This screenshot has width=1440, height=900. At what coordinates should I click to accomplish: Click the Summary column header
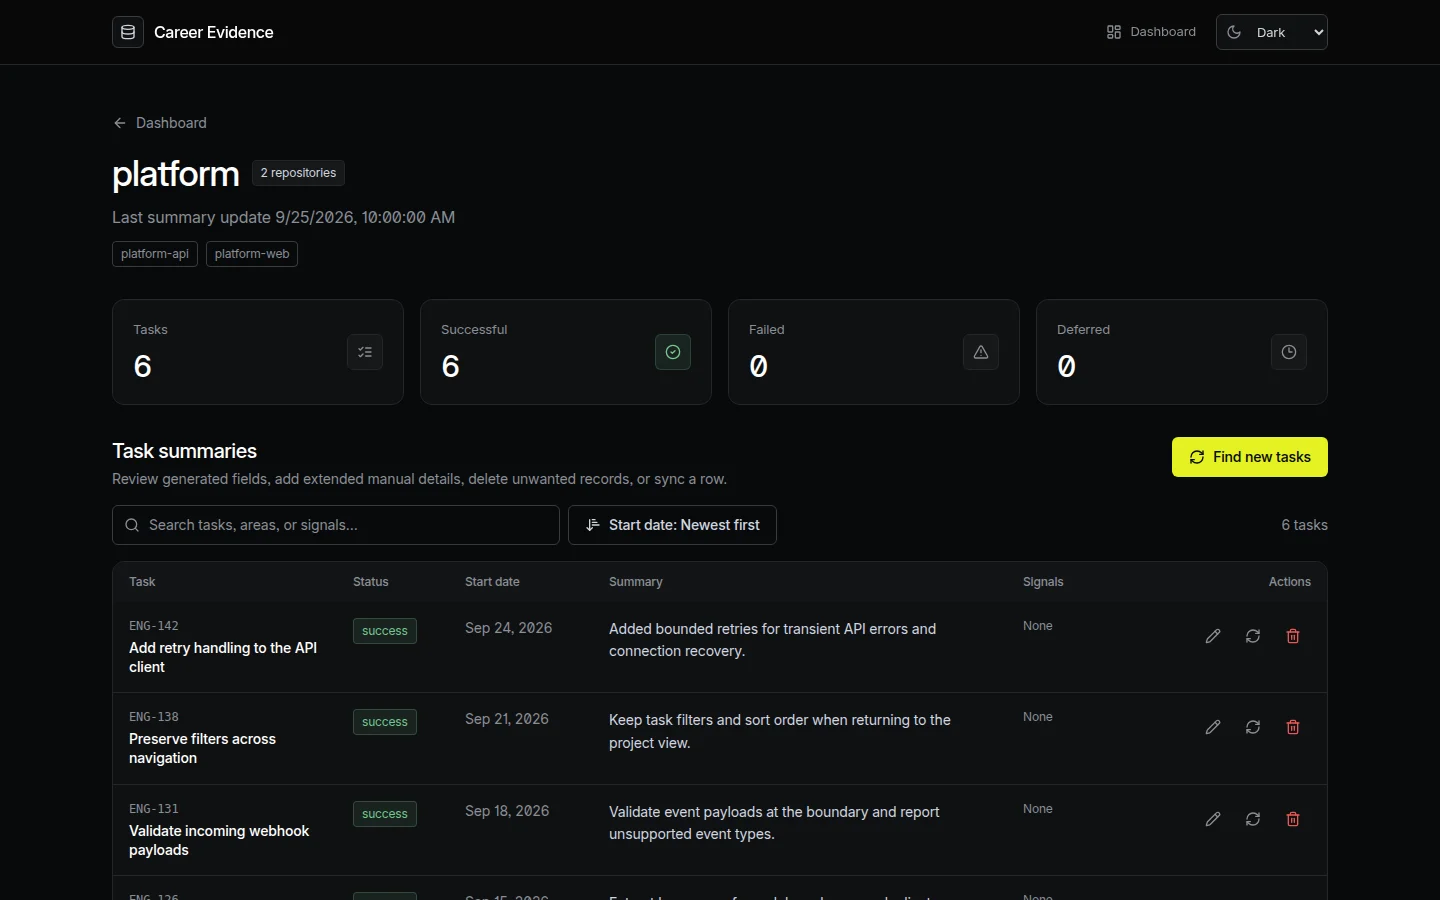point(636,582)
